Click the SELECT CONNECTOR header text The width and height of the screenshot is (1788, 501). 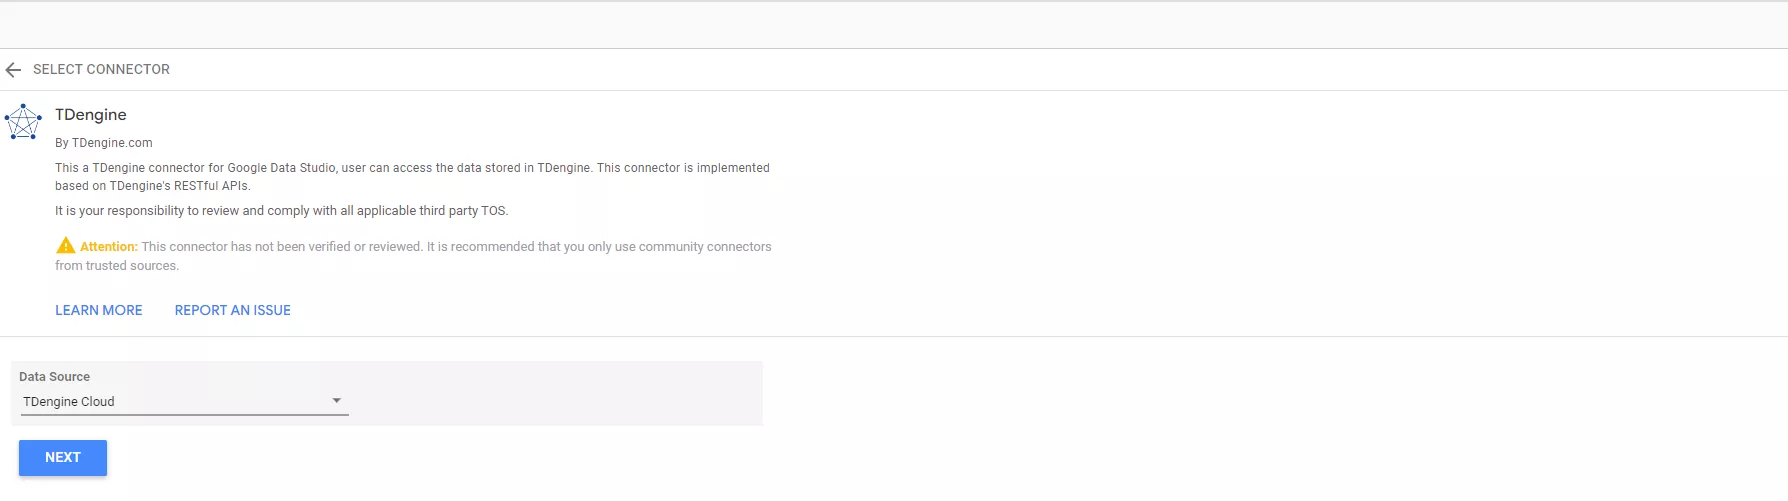tap(101, 70)
